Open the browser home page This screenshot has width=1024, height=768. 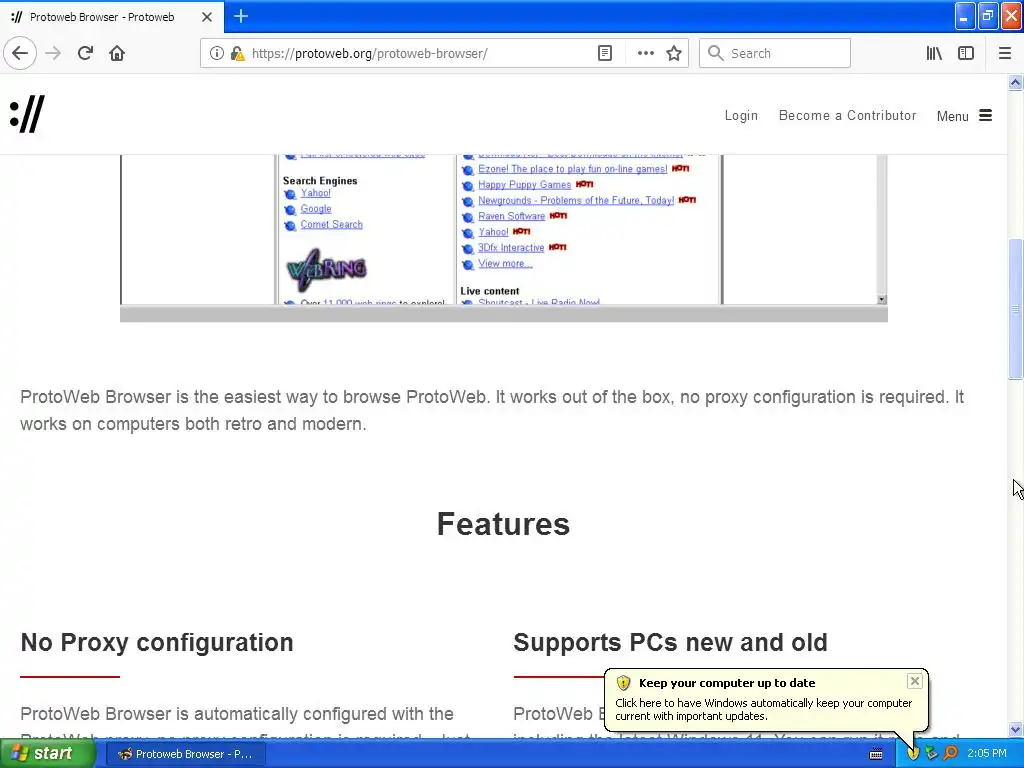coord(117,53)
